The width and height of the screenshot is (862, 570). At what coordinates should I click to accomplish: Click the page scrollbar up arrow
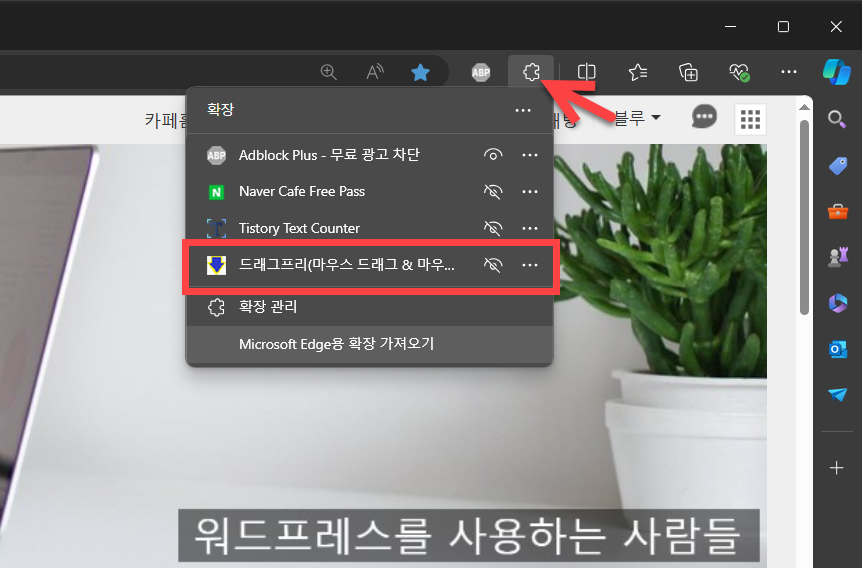pyautogui.click(x=804, y=107)
